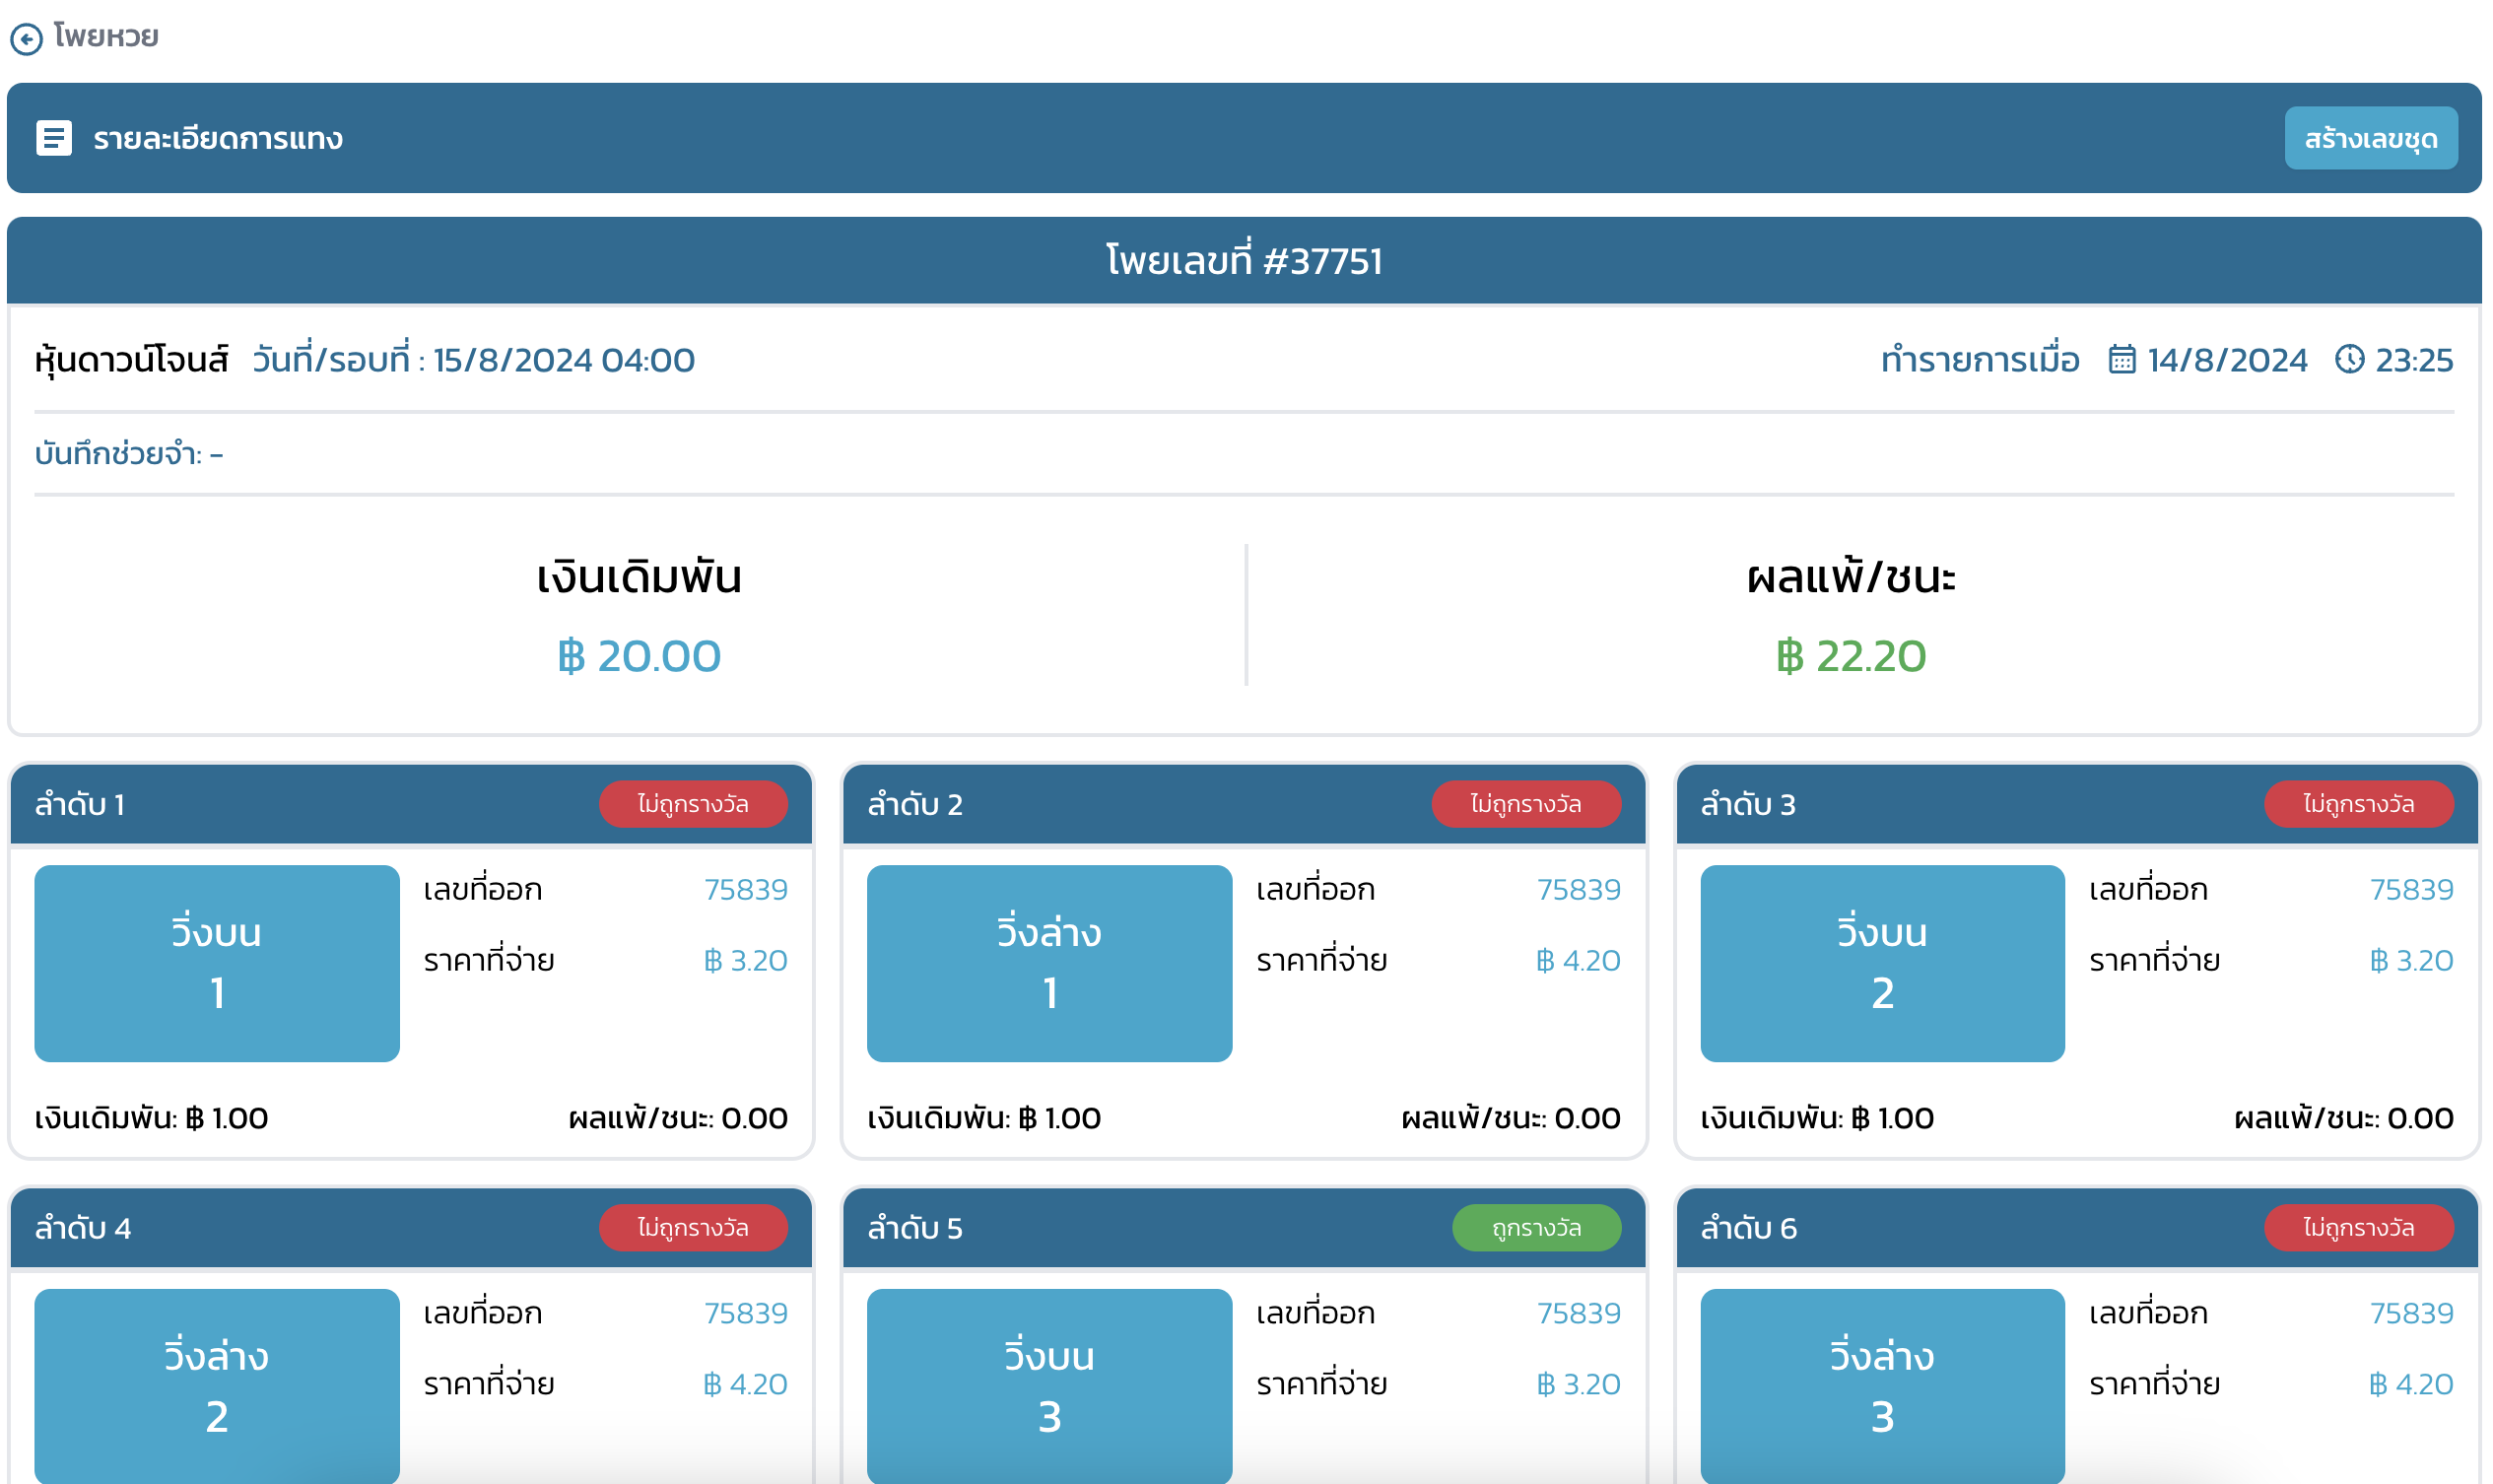Go back via the โพยหวย link
Screen dimensions: 2493x1484
[x=106, y=37]
